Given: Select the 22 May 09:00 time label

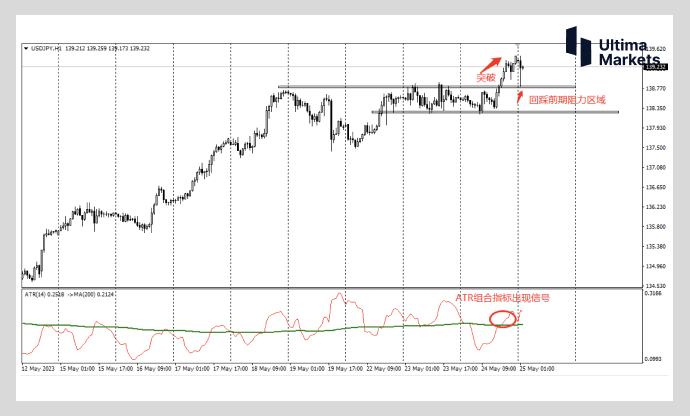Looking at the screenshot, I should tap(383, 369).
